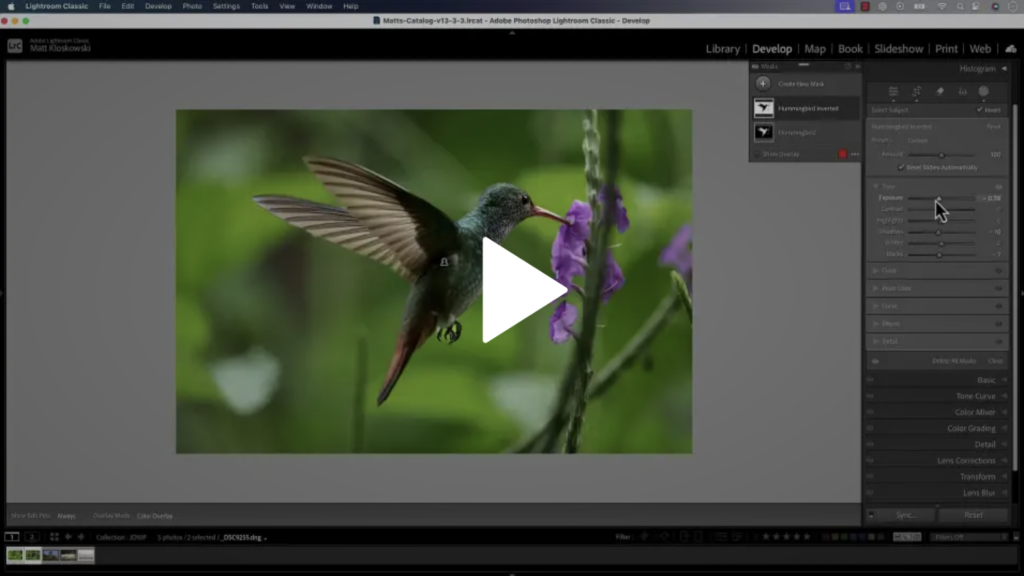Click the Create New Mask plus icon
This screenshot has height=576, width=1024.
(x=763, y=84)
